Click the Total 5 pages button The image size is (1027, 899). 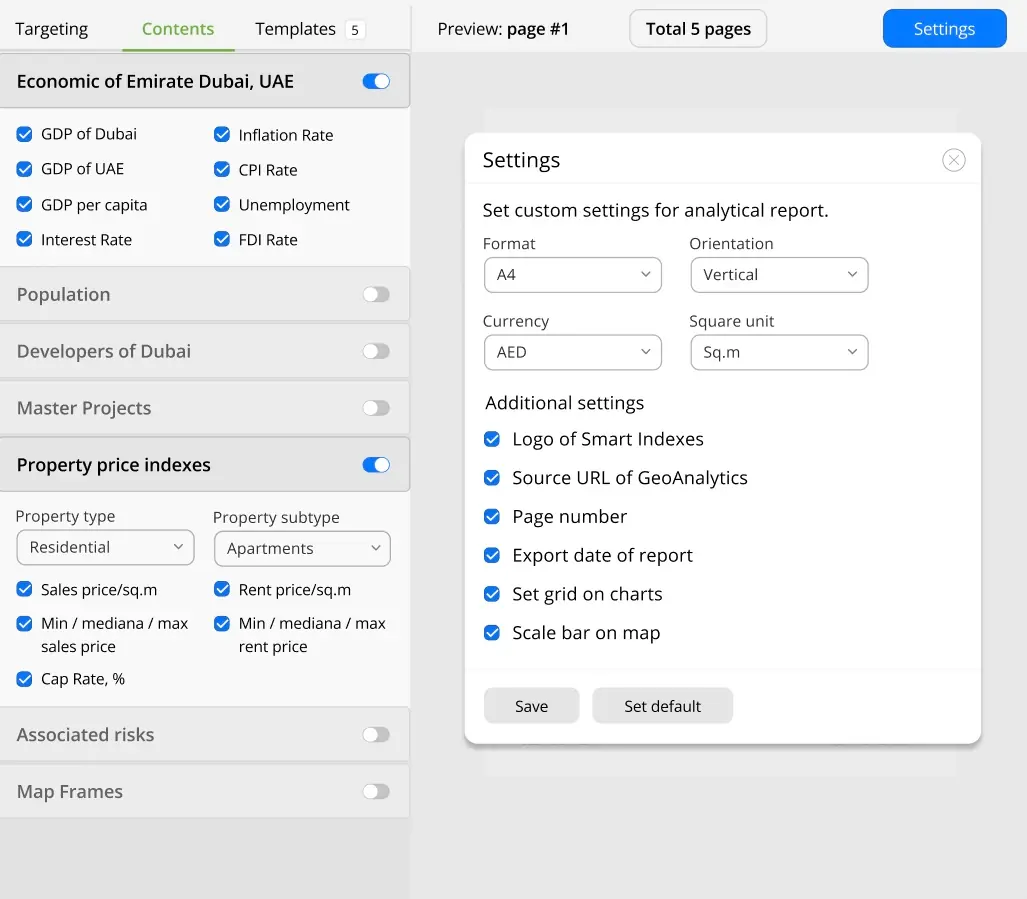point(698,29)
